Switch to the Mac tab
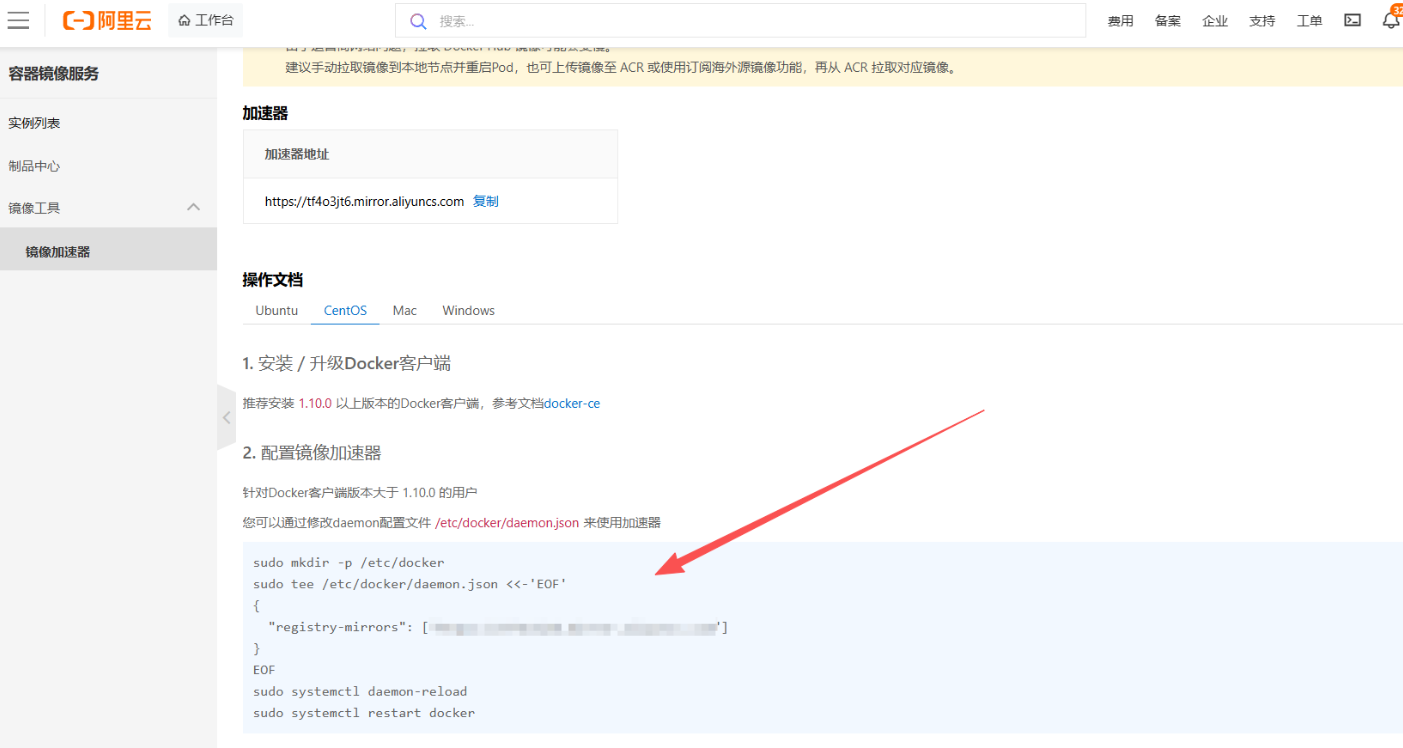 [x=405, y=310]
